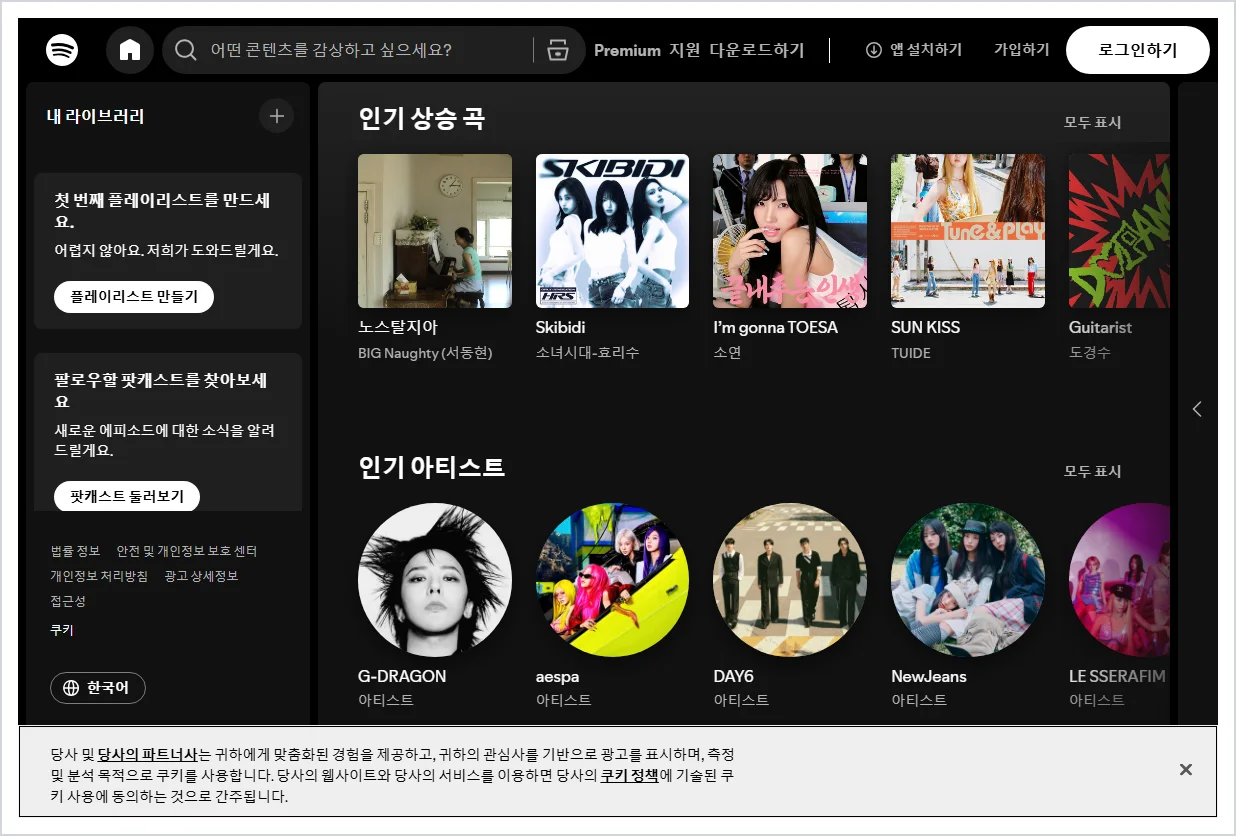The image size is (1236, 836).
Task: Click the SUN KISS song title
Action: (925, 327)
